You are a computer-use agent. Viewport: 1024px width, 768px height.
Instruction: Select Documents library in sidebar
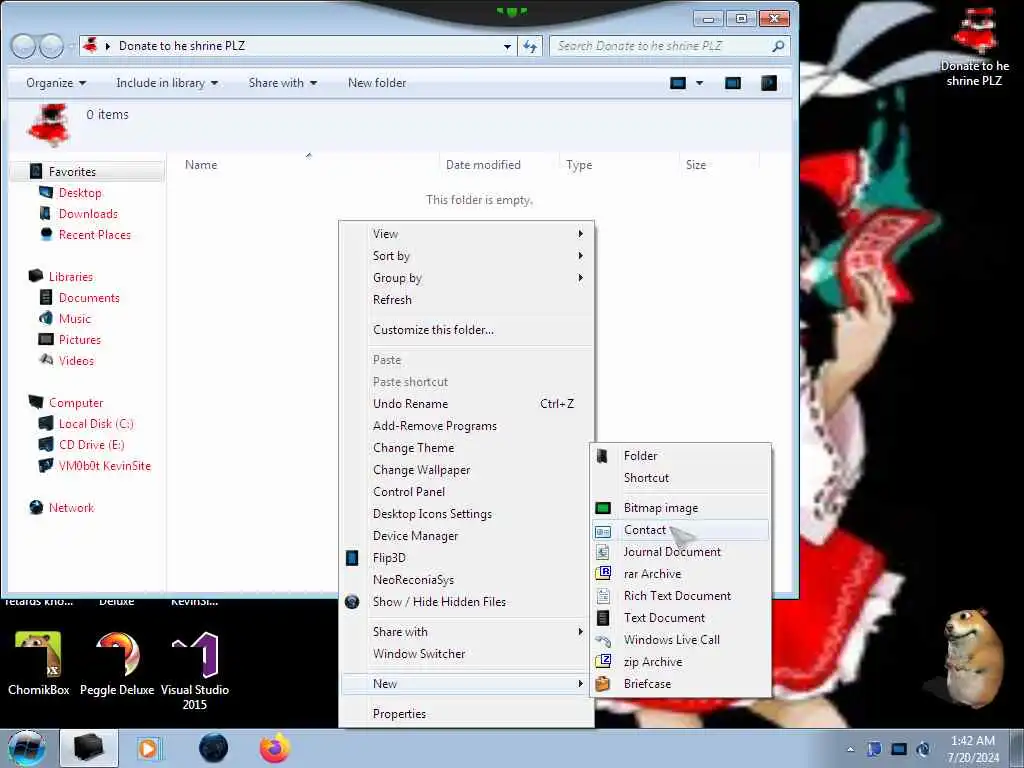click(x=89, y=298)
